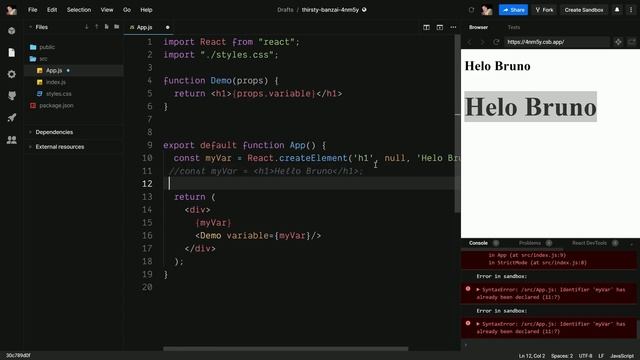Click the download arrow icon in Files header

pyautogui.click(x=87, y=27)
